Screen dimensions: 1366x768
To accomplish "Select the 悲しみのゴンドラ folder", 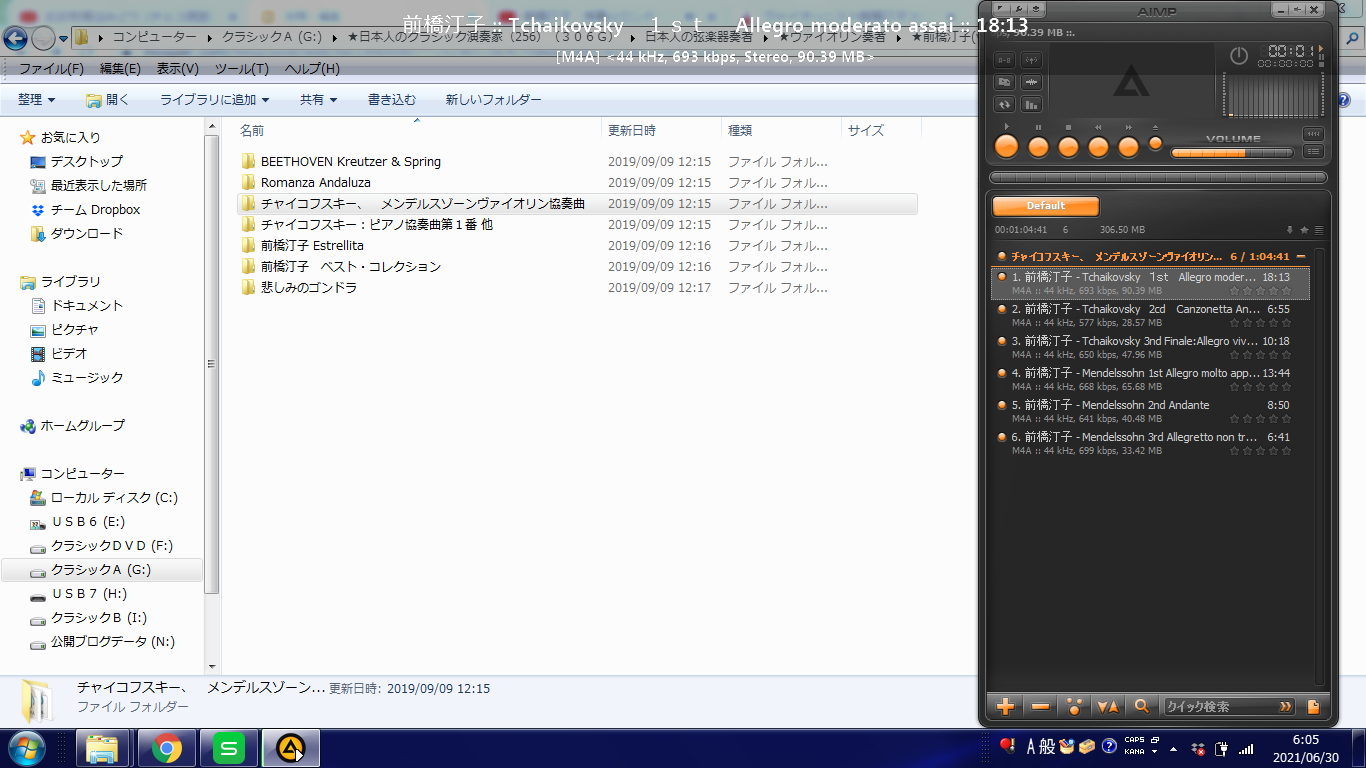I will point(309,287).
